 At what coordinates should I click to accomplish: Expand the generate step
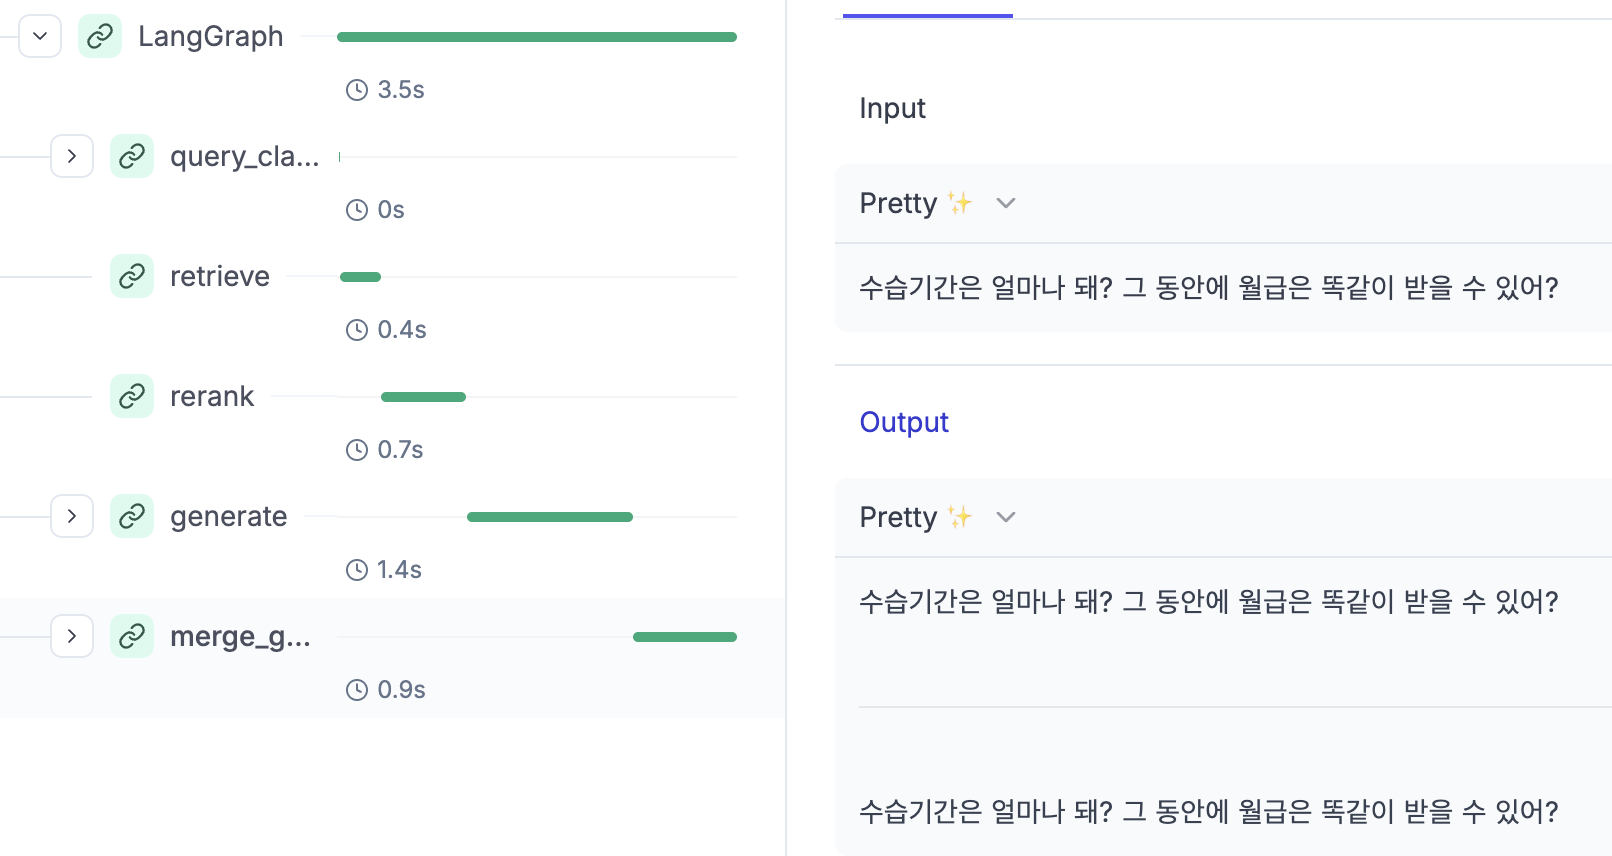(72, 516)
